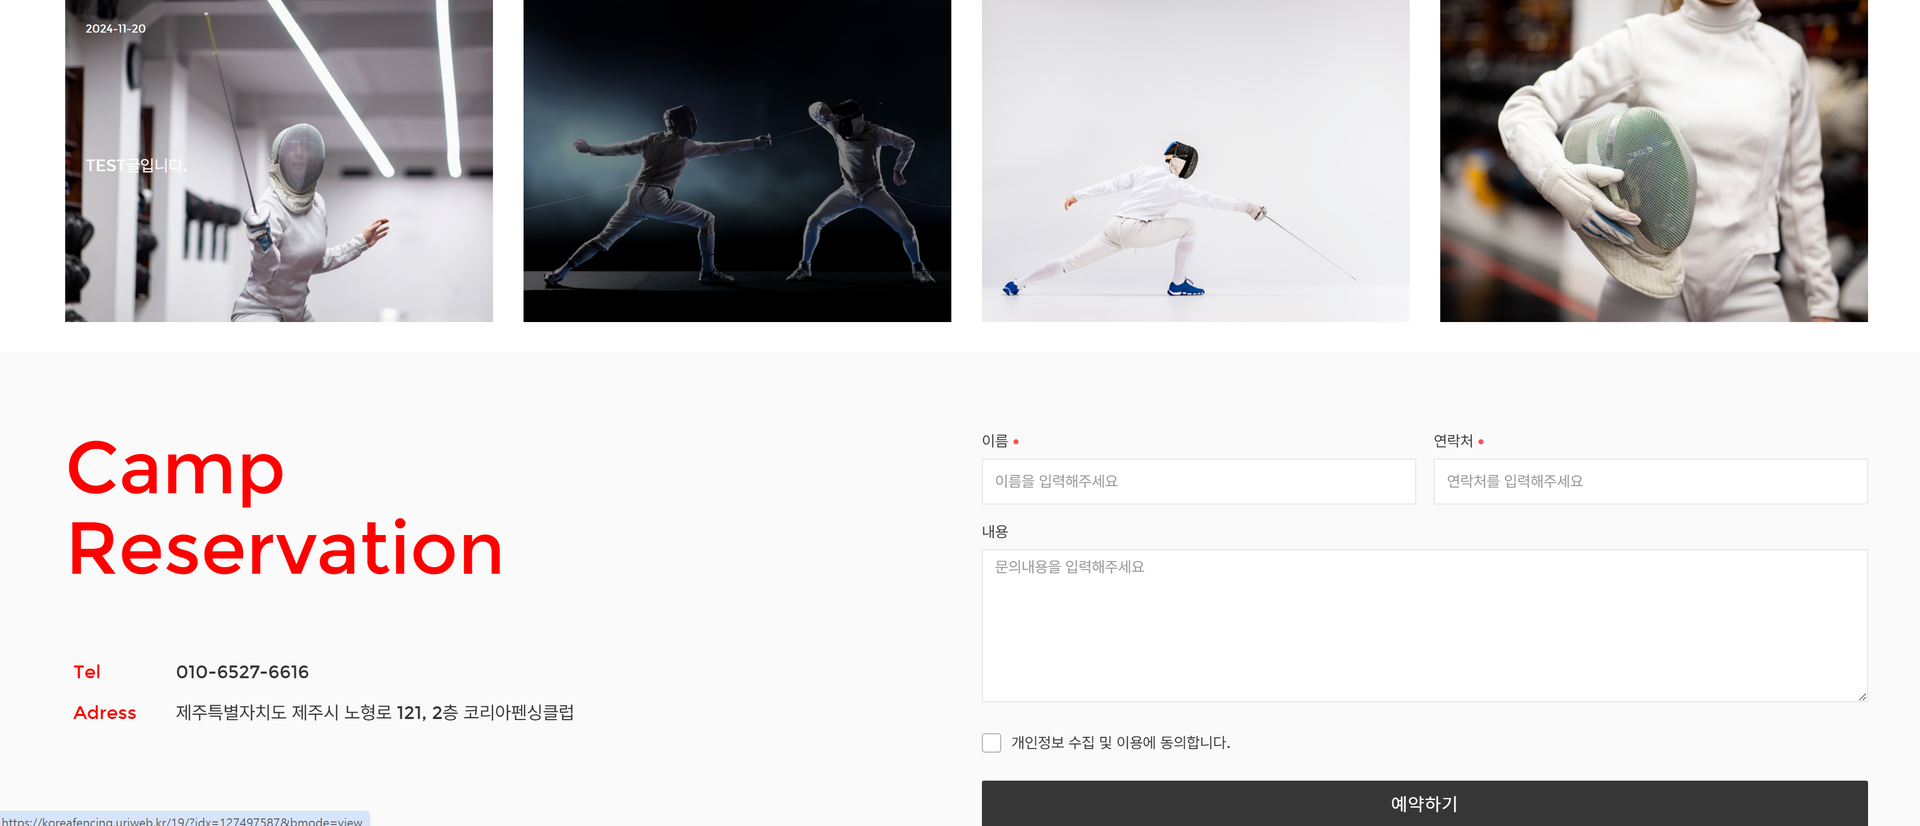This screenshot has height=826, width=1920.
Task: Submit the form with 예약하기 button
Action: [1424, 803]
